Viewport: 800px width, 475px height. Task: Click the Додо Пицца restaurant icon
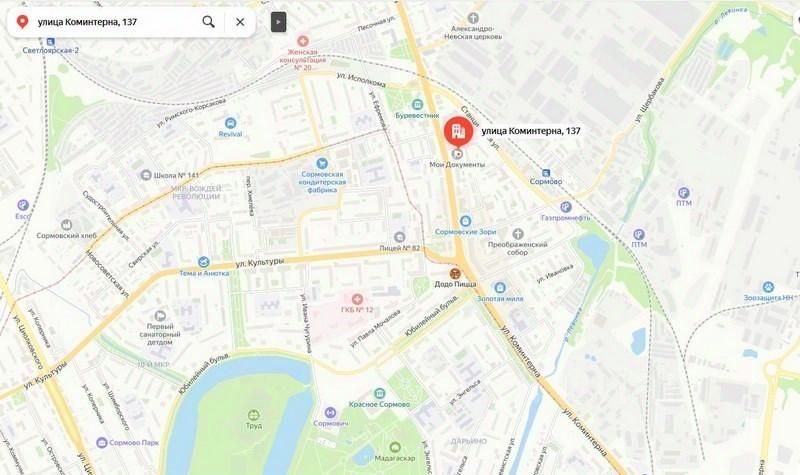455,273
